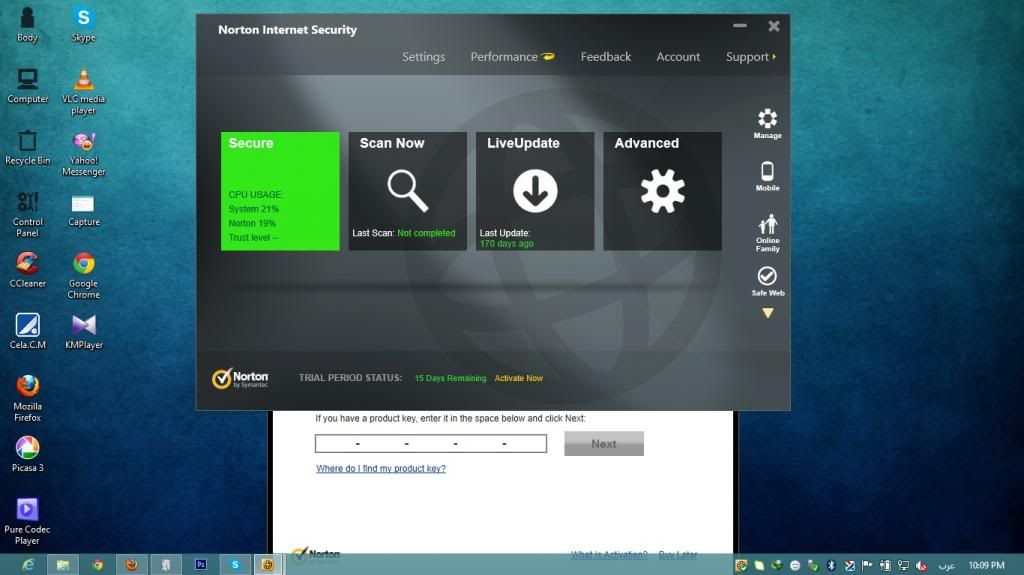
Task: Select the Control Panel desktop icon
Action: click(27, 214)
